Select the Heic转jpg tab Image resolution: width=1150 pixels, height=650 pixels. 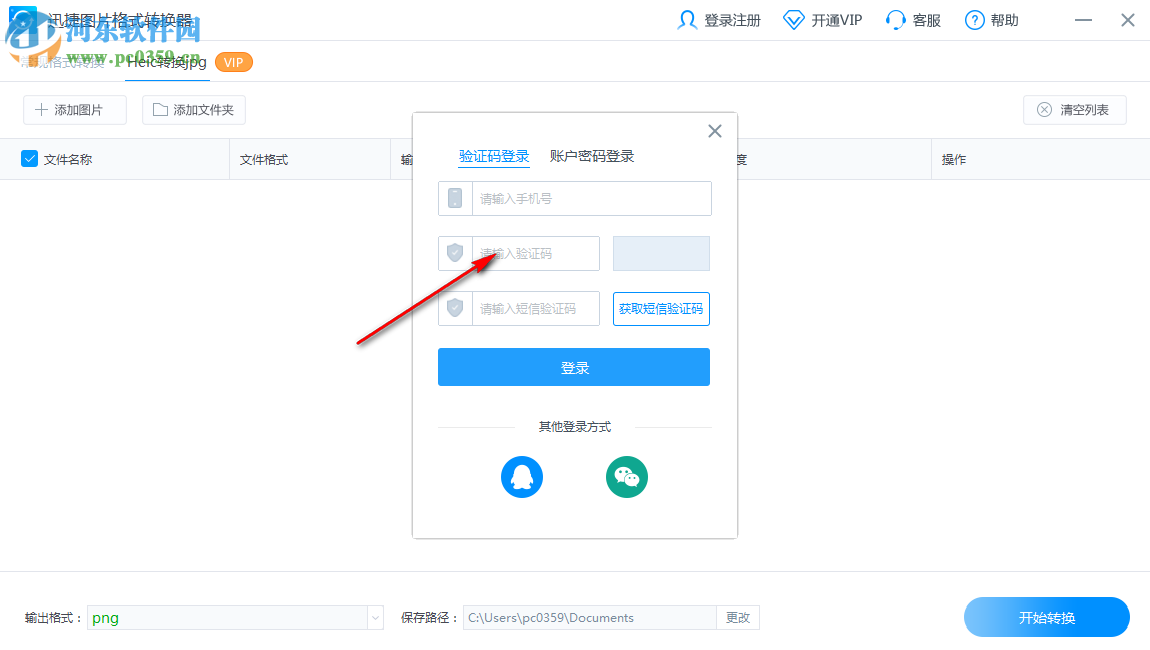point(166,61)
